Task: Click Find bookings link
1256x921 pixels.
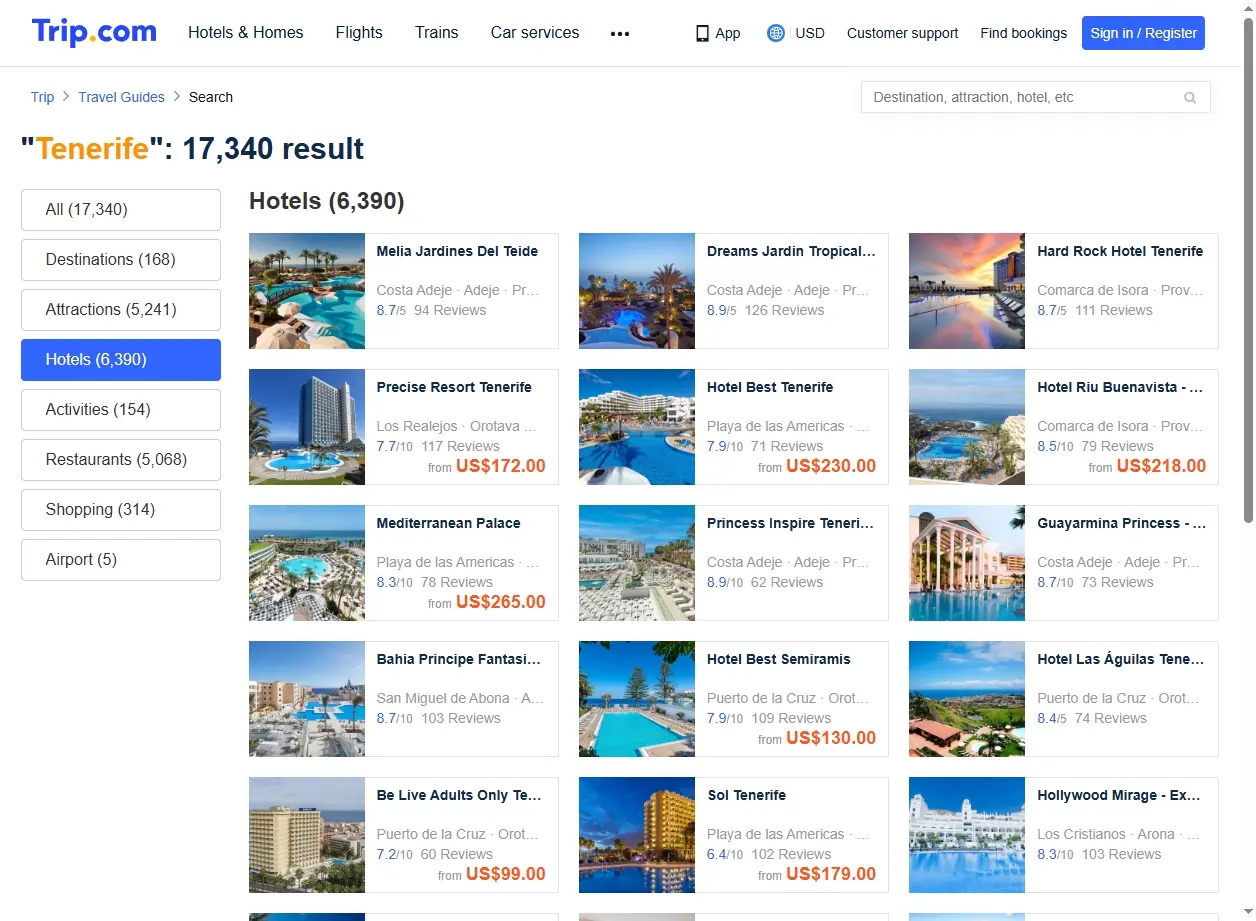Action: tap(1024, 33)
